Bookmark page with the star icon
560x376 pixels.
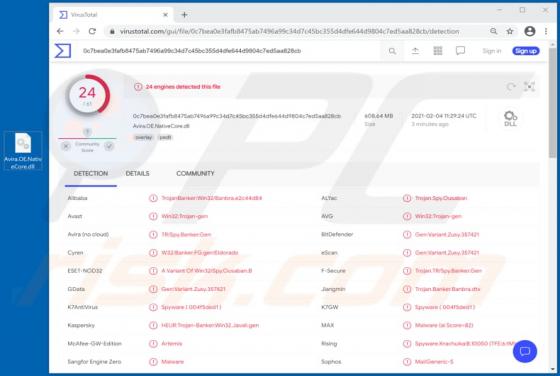click(510, 31)
